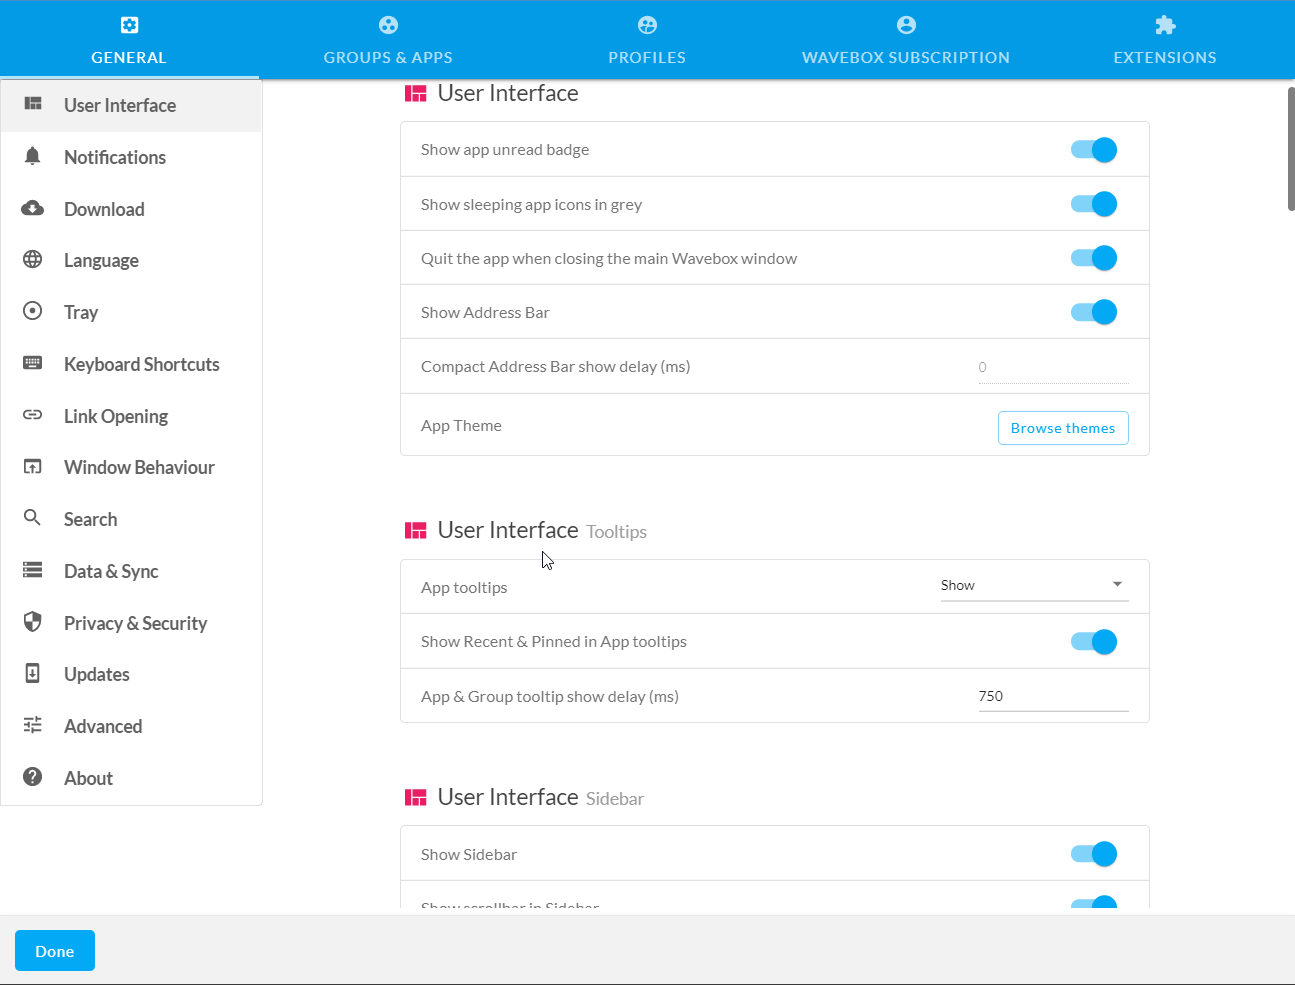Open the Window Behaviour settings section
This screenshot has height=985, width=1295.
click(131, 467)
